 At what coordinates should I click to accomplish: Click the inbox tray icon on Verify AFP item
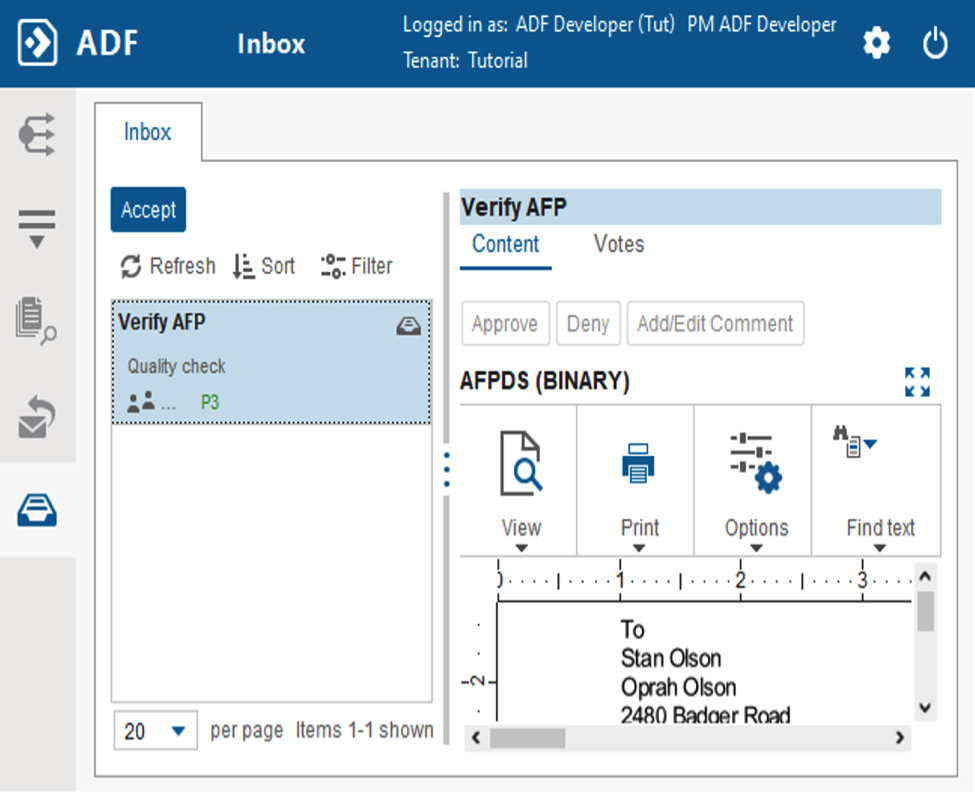(409, 326)
